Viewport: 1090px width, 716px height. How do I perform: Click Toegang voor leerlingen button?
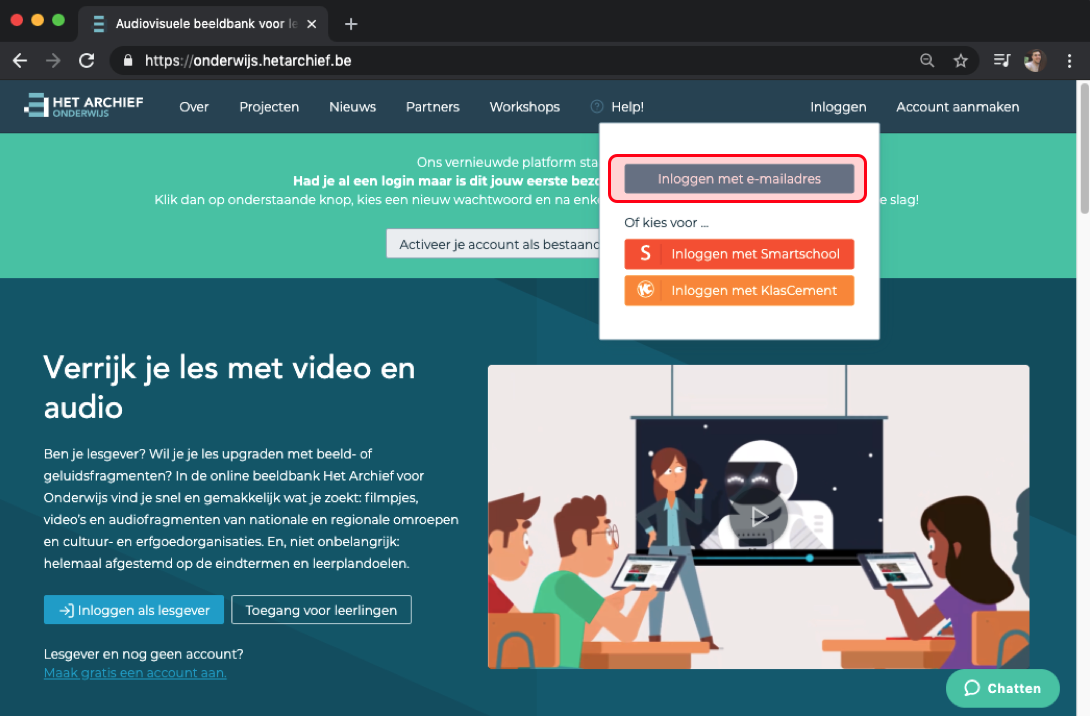point(321,610)
